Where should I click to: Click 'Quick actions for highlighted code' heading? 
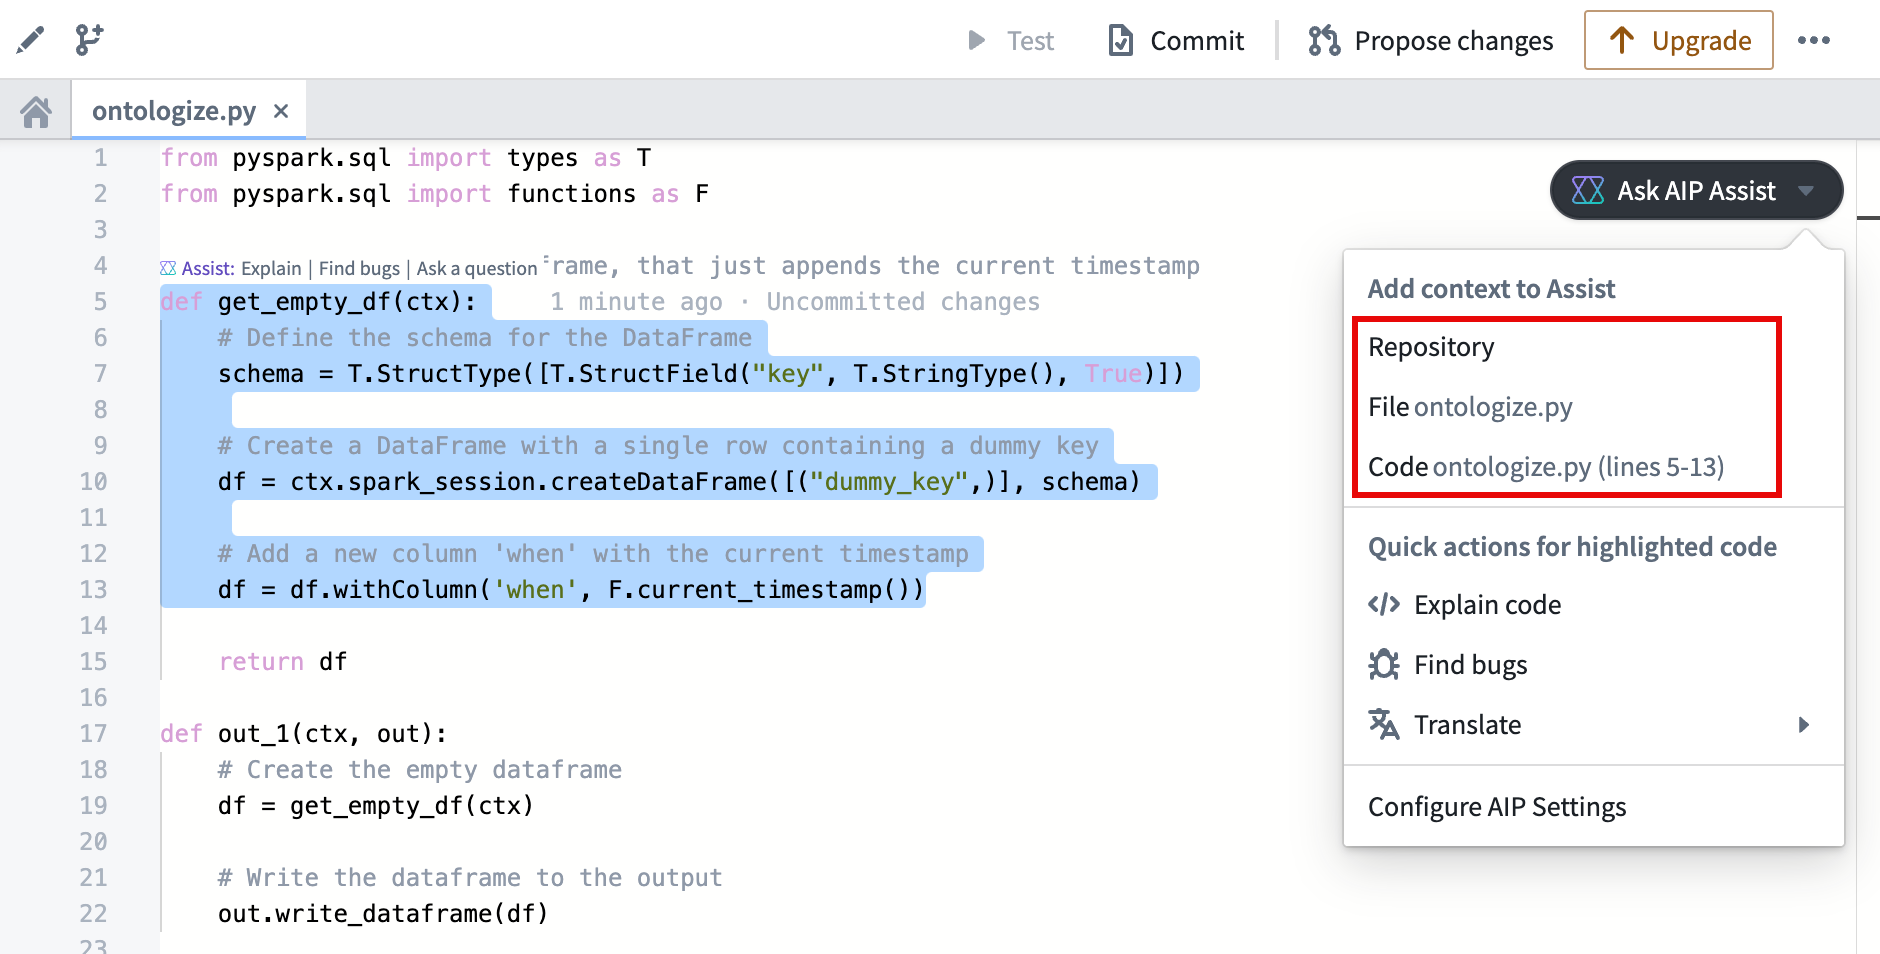[1572, 547]
